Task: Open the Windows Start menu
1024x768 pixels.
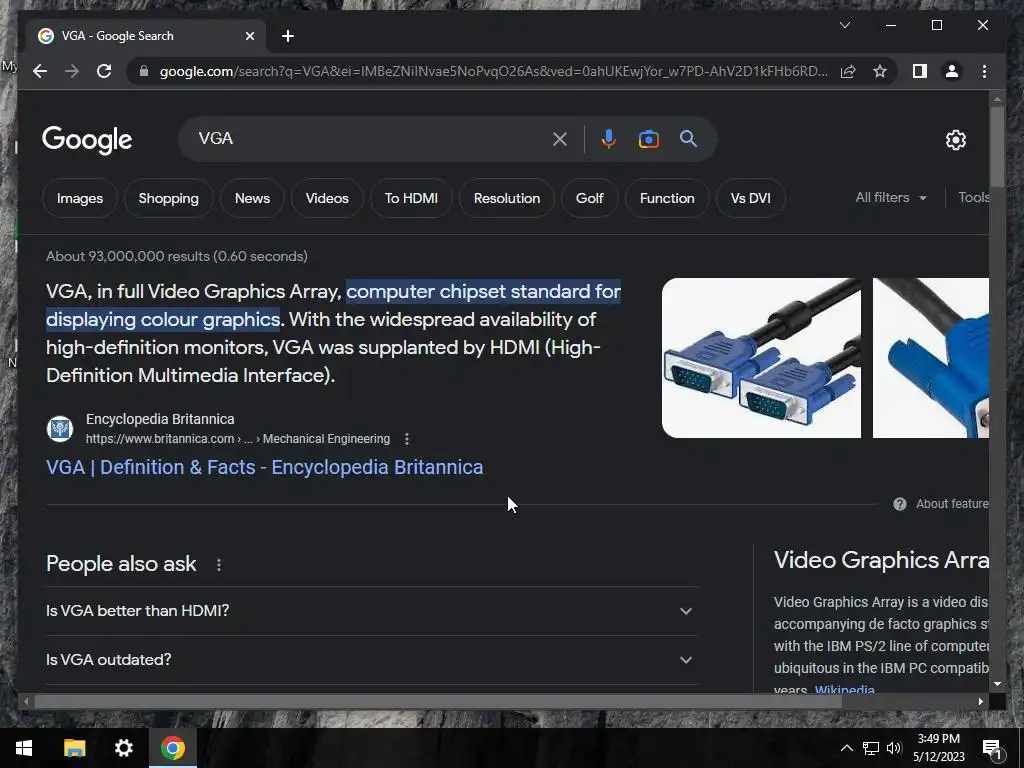Action: pos(24,748)
